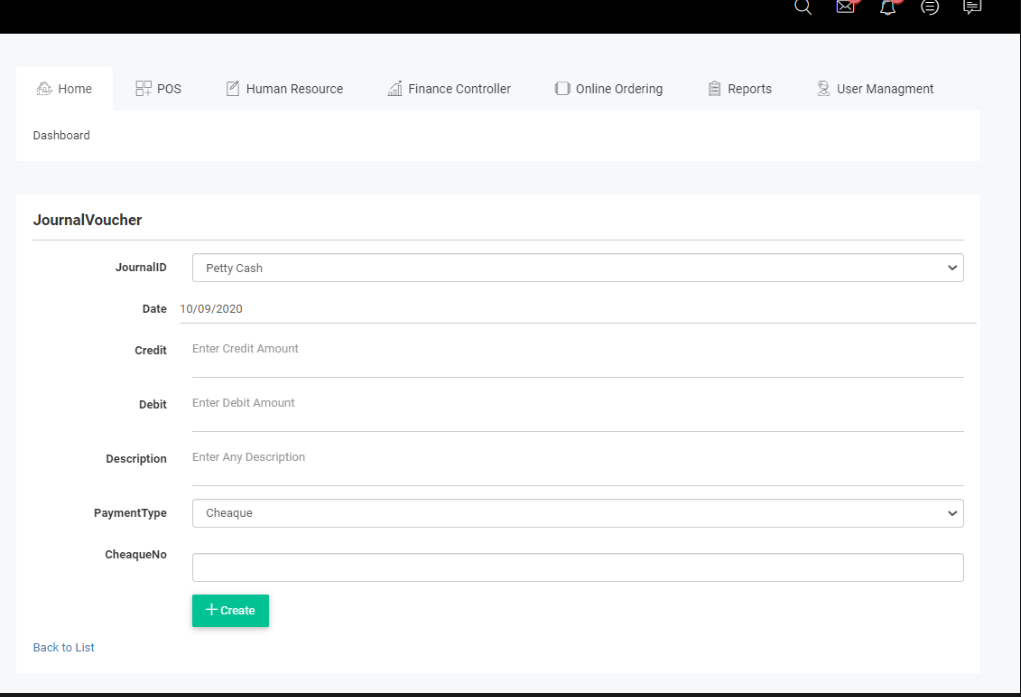
Task: Open the PaymentType dropdown showing Cheaque
Action: tap(577, 513)
